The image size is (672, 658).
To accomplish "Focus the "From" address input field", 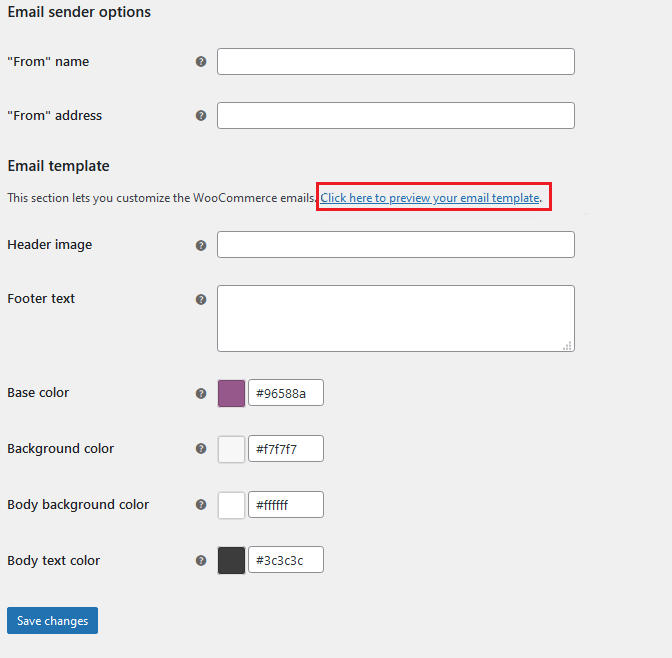I will point(396,115).
